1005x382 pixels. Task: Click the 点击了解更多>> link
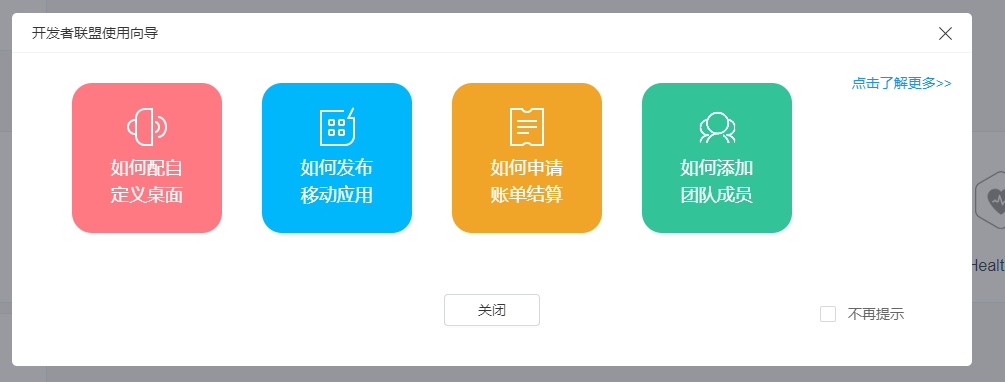click(x=901, y=83)
